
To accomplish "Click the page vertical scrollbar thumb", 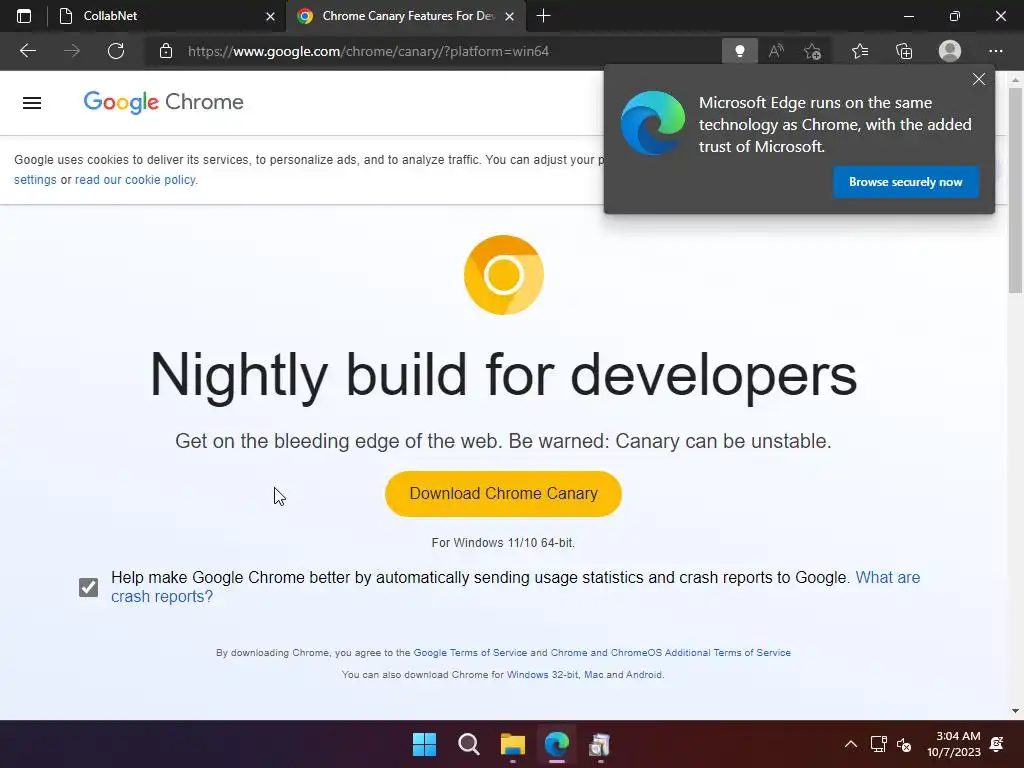I will click(x=1015, y=189).
